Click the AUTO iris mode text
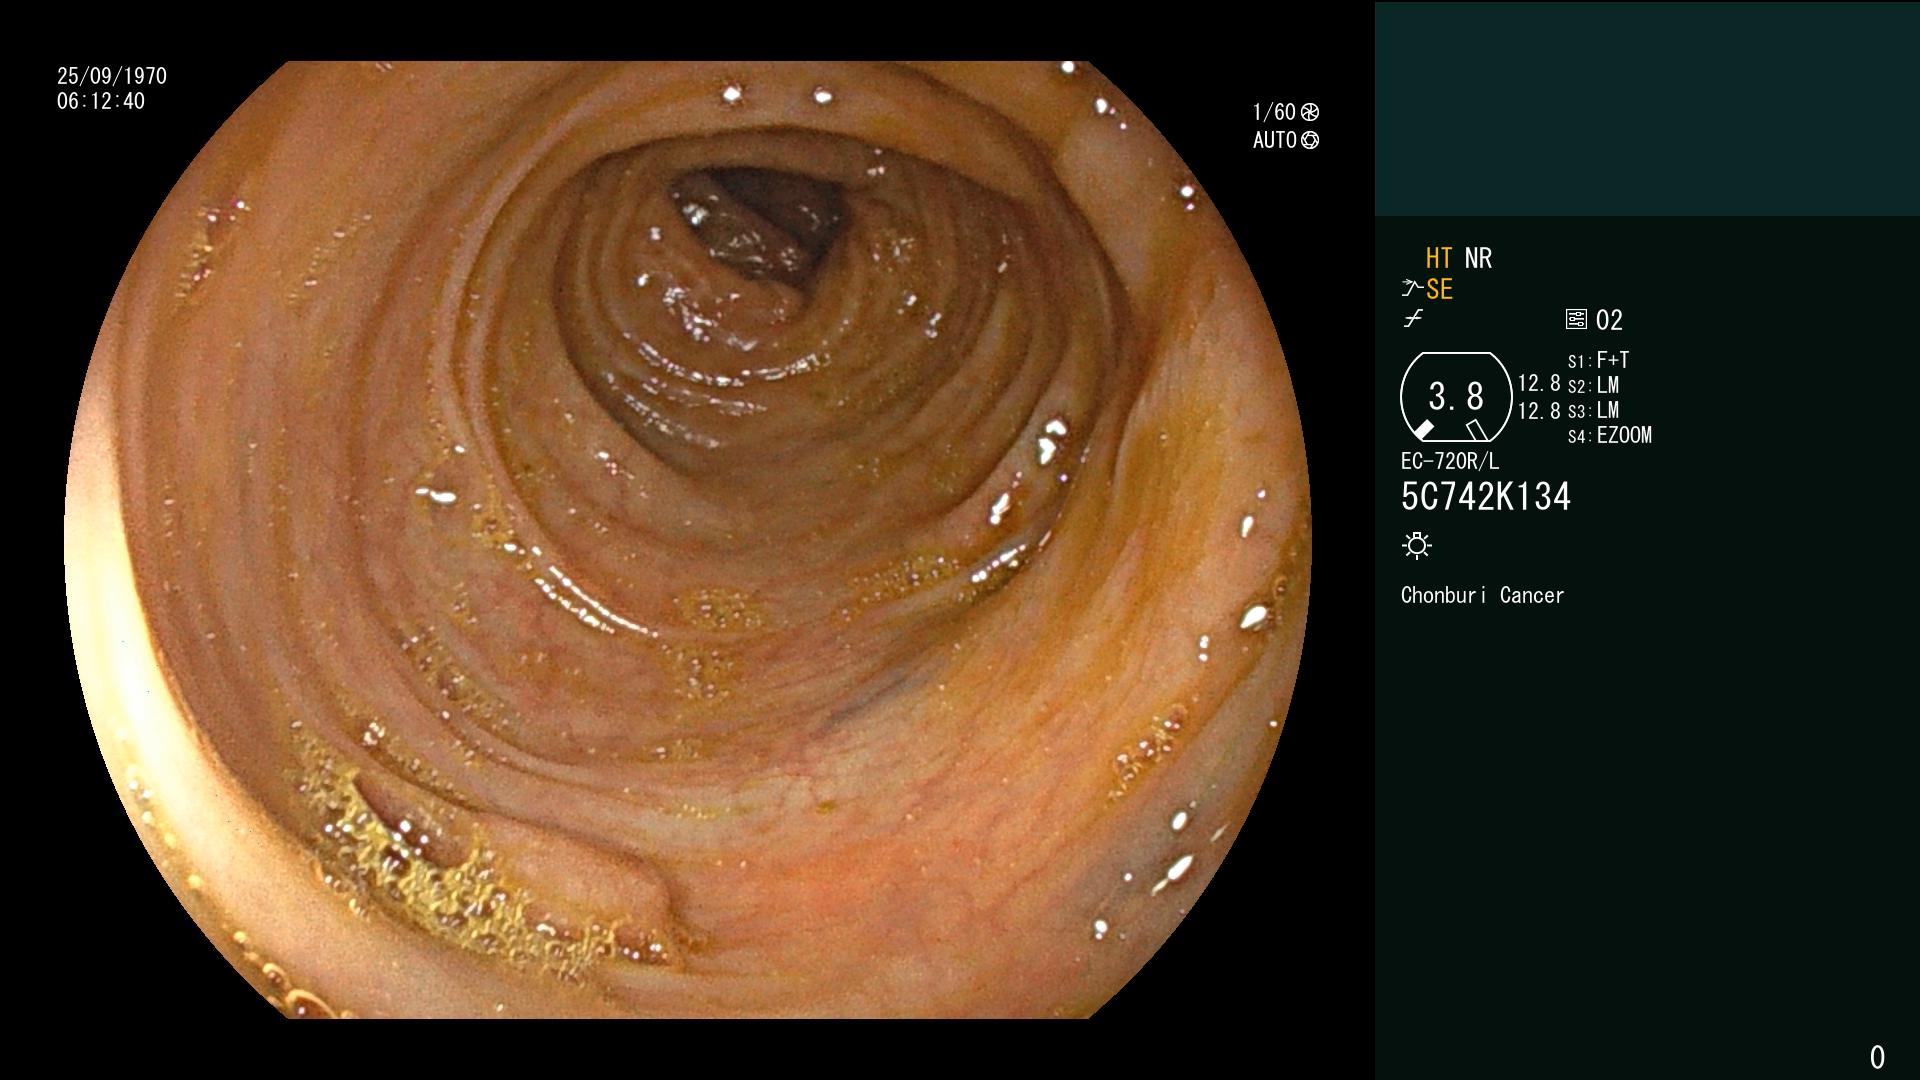The image size is (1920, 1080). pos(1275,140)
